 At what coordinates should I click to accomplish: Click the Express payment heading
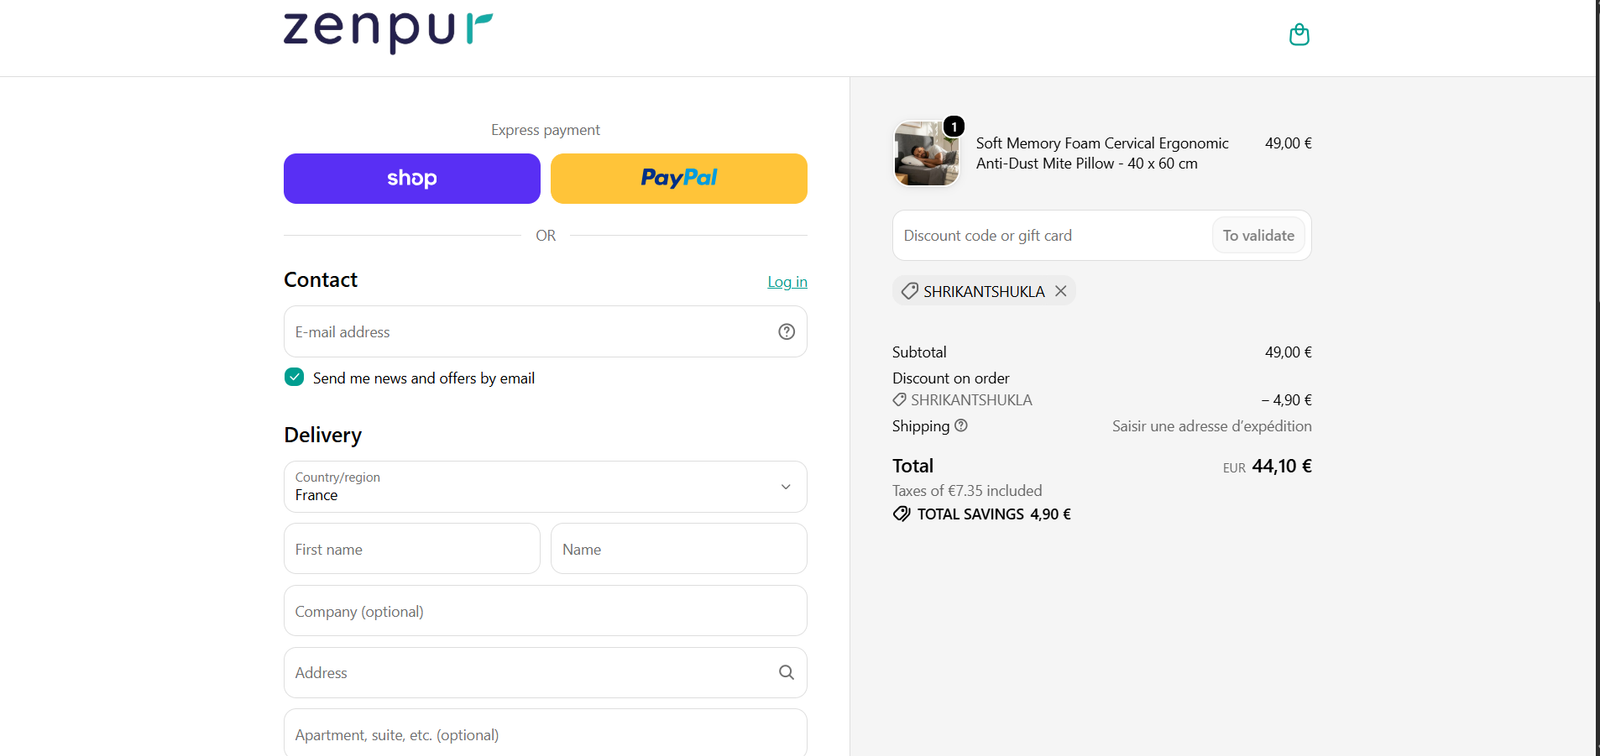(x=545, y=130)
